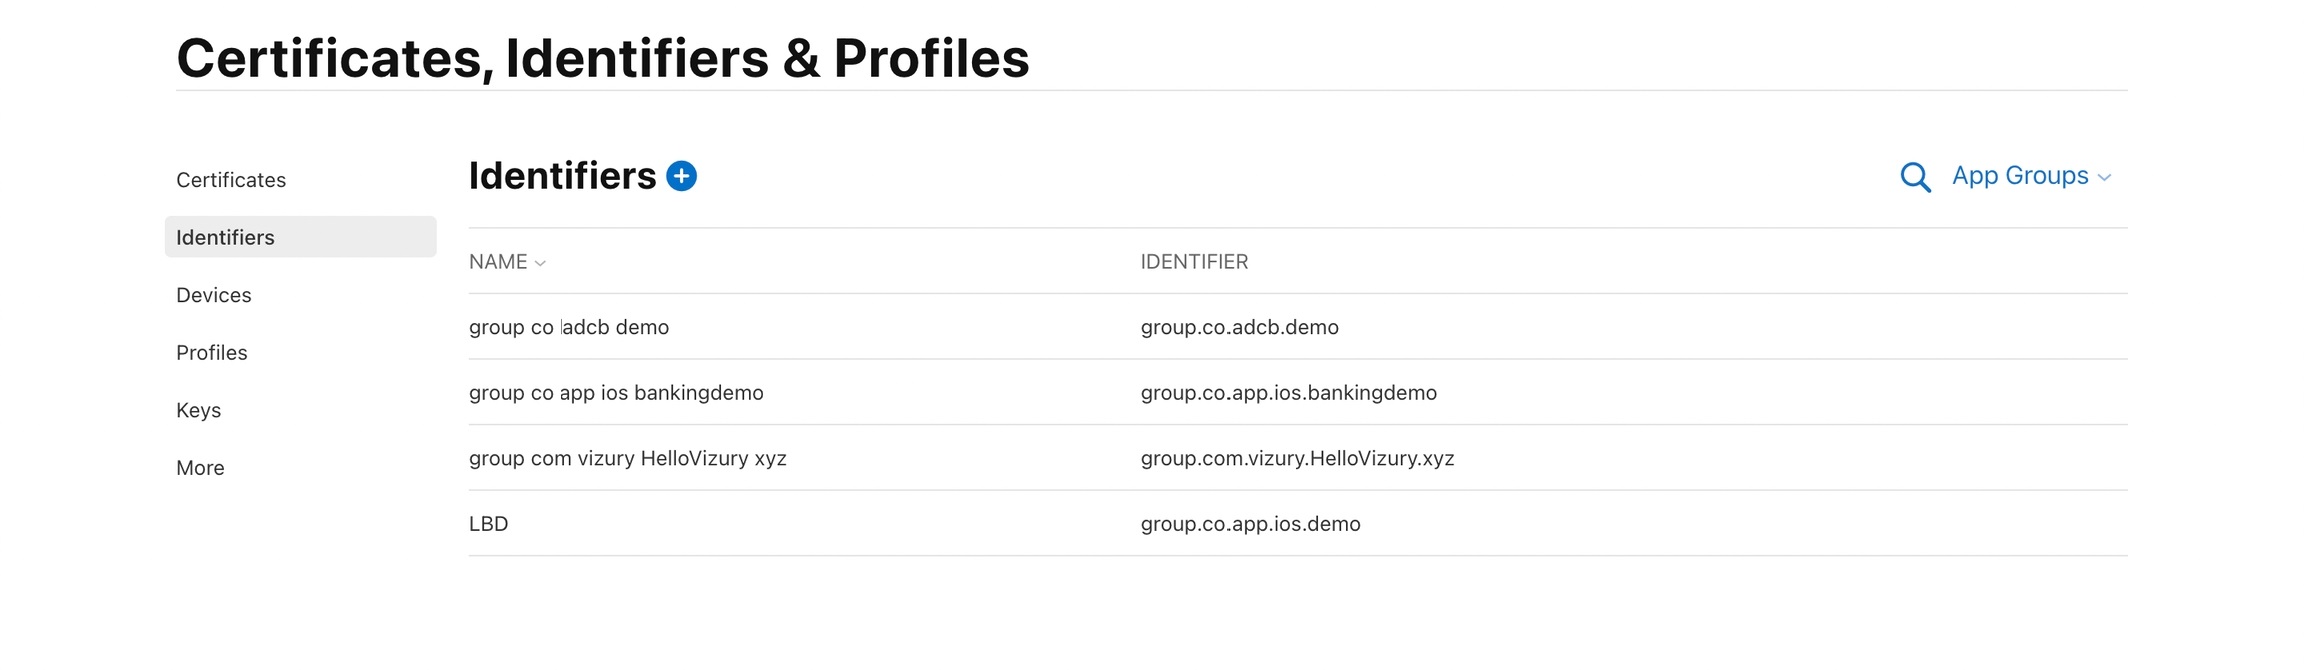Select group com vizury HelloVizury xyz
Screen dimensions: 2304x670
pos(628,458)
